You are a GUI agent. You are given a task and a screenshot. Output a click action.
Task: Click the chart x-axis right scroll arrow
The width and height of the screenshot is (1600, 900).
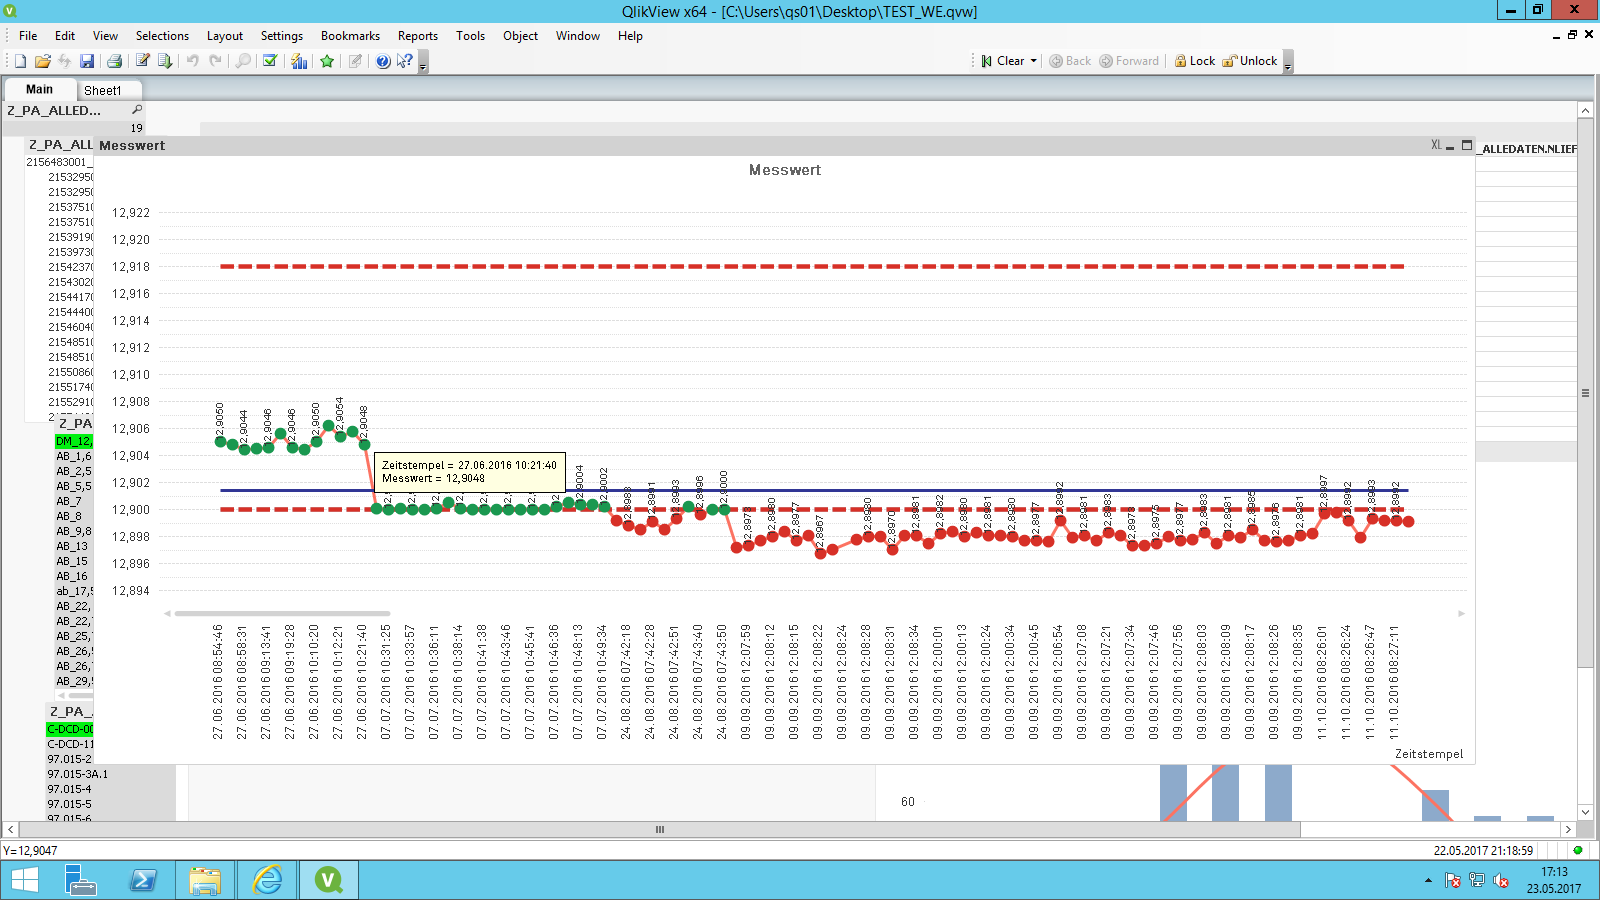(1461, 613)
